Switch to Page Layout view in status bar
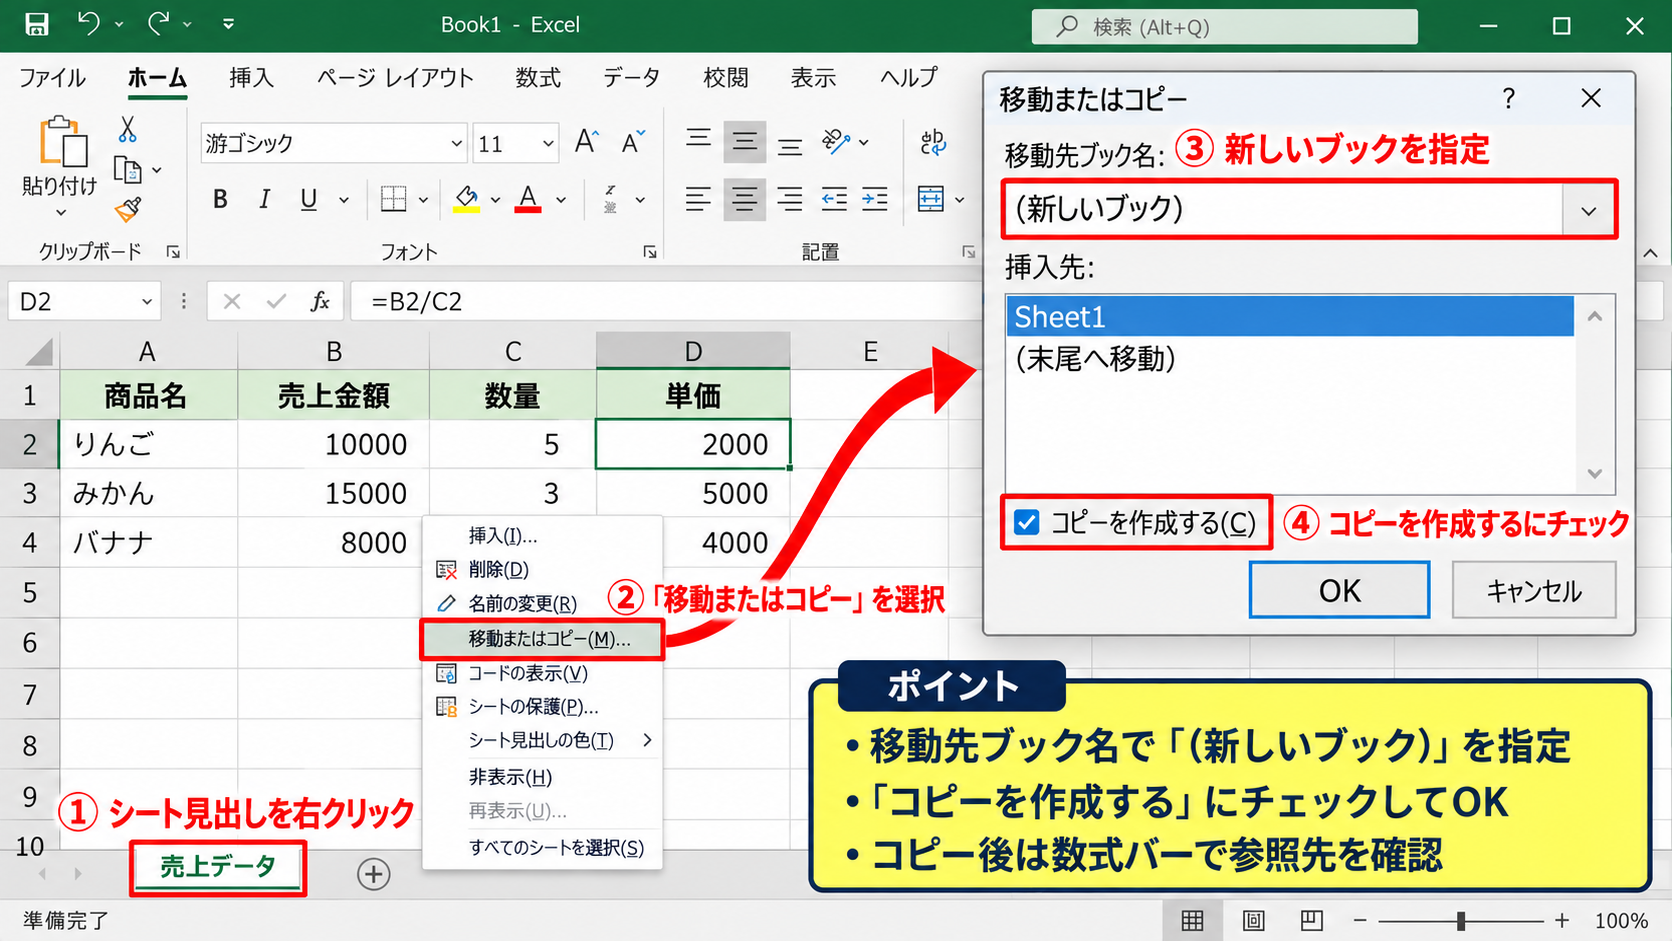The image size is (1672, 941). pyautogui.click(x=1253, y=920)
